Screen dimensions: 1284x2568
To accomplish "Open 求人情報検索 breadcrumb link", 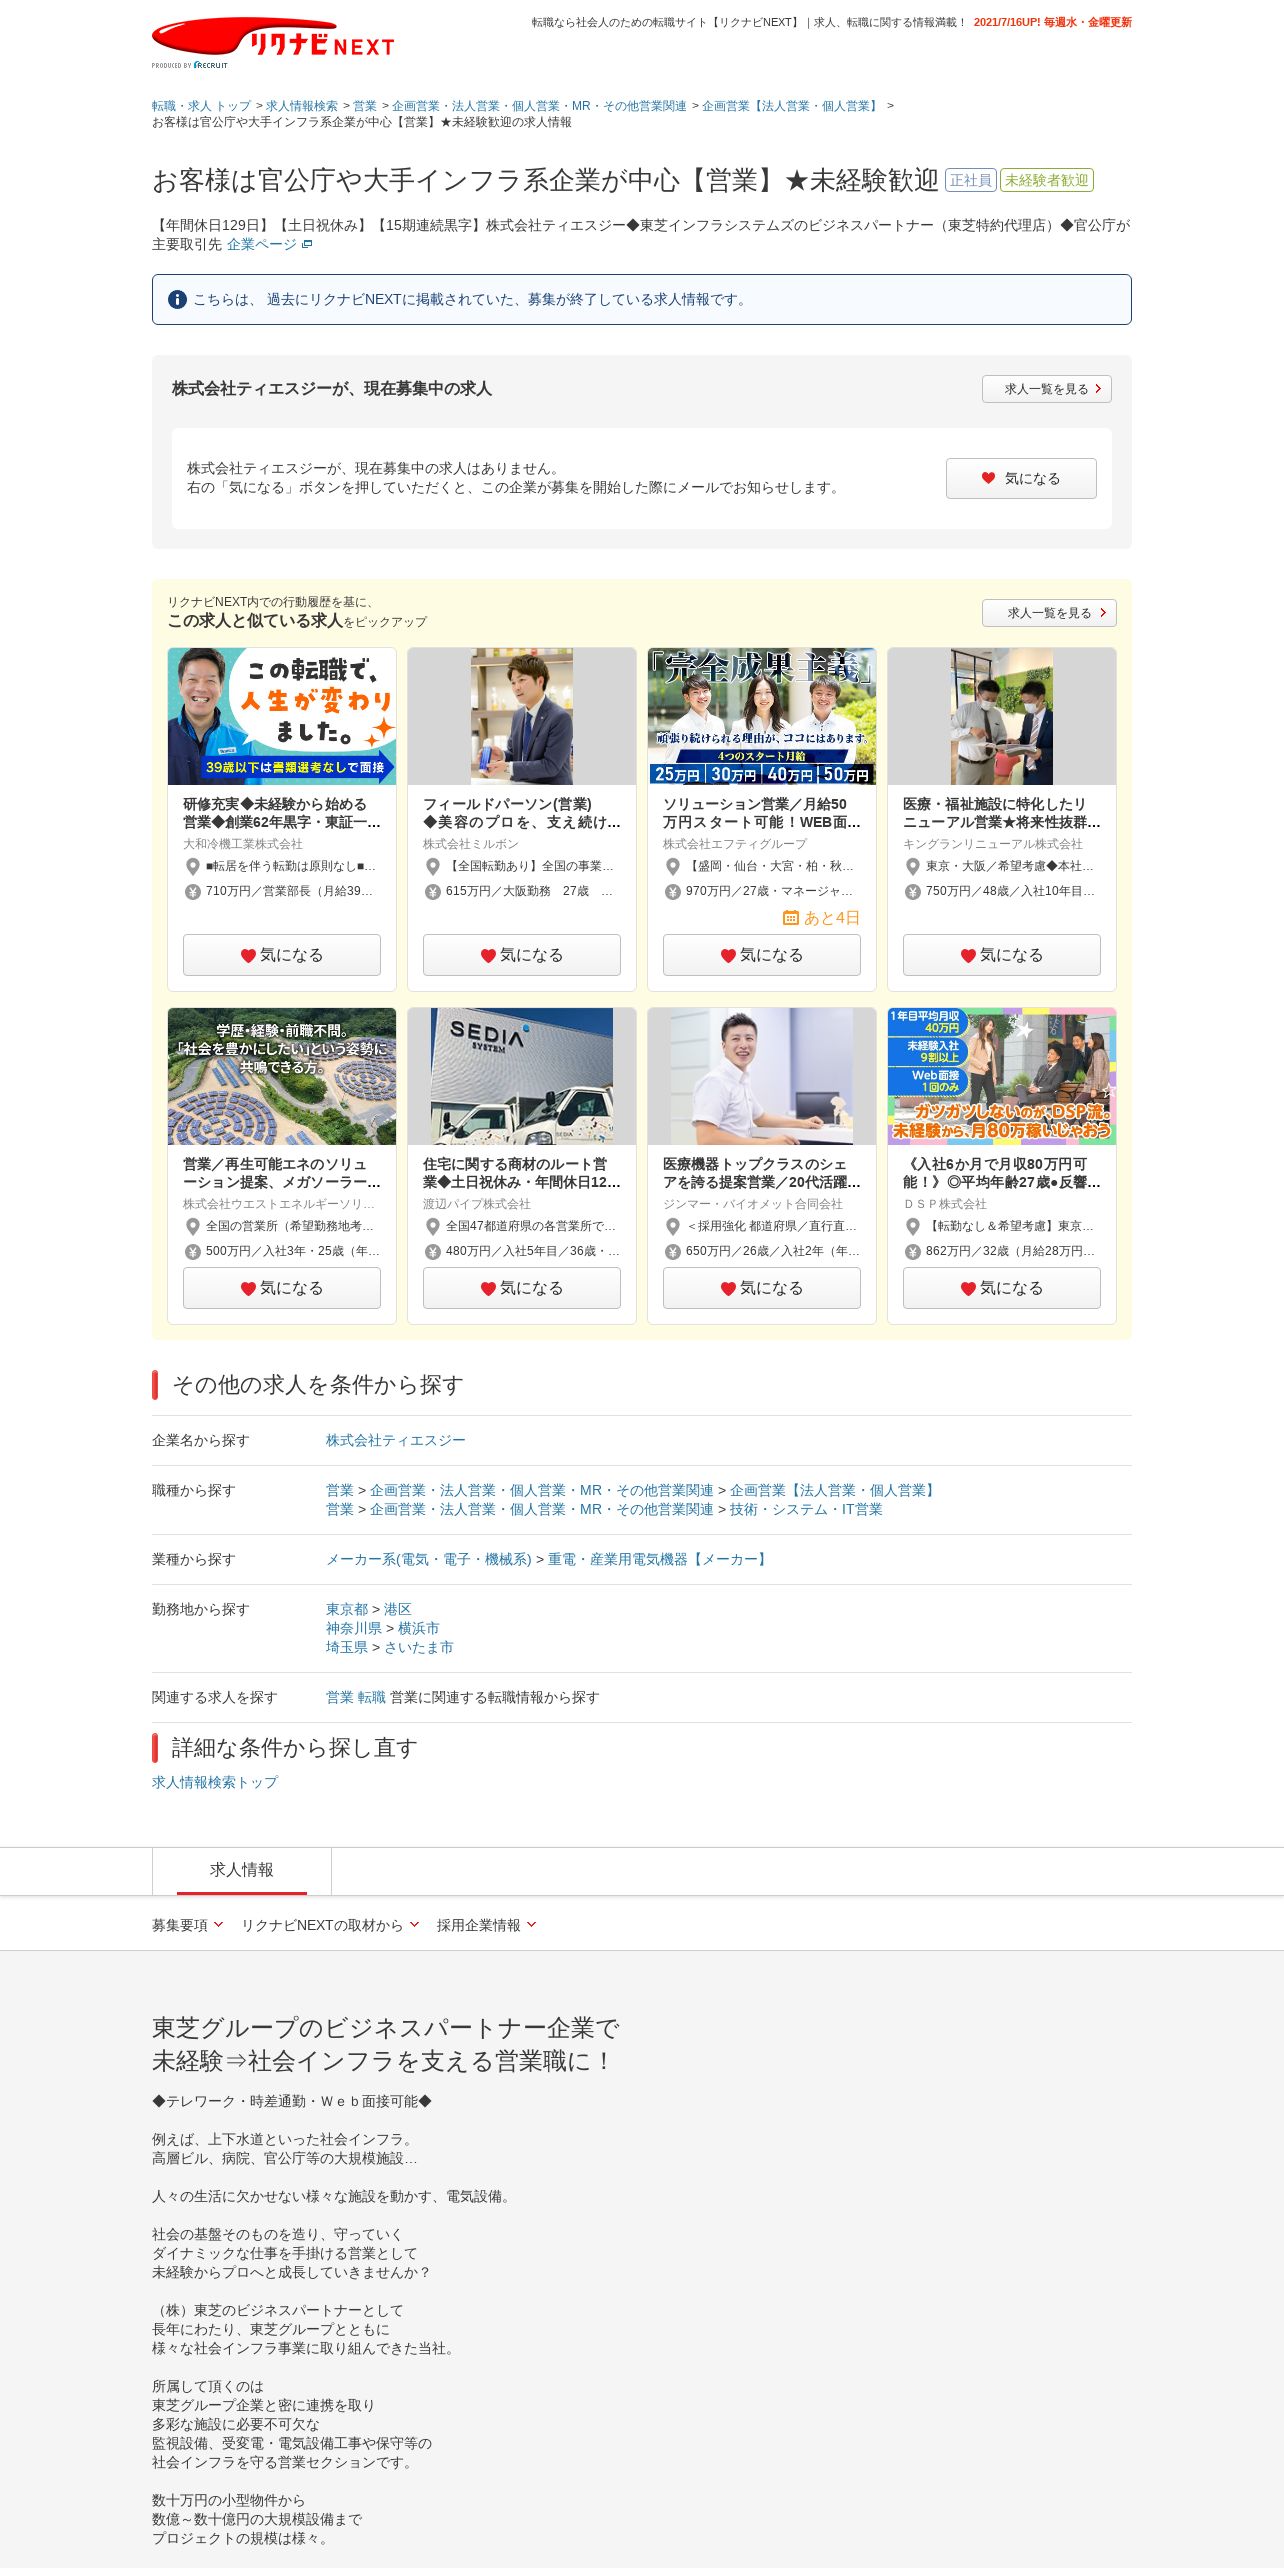I will (302, 106).
